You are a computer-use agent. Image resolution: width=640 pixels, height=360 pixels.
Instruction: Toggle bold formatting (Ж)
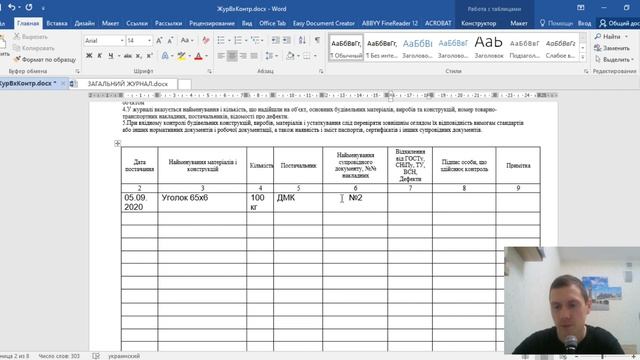89,56
